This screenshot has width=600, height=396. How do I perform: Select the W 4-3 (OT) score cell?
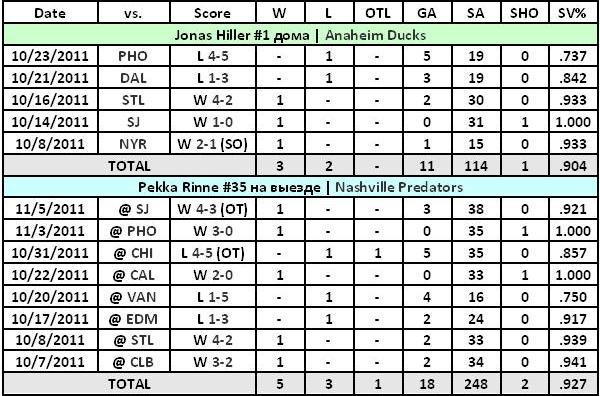[212, 209]
